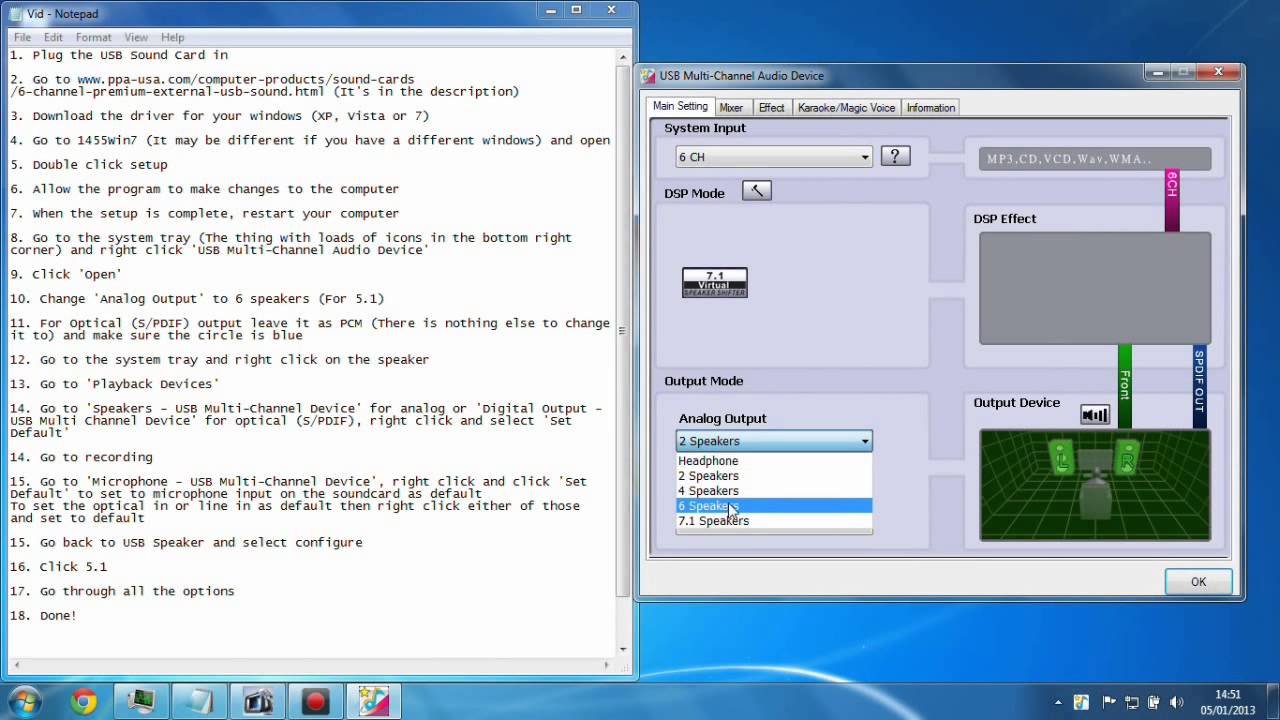The width and height of the screenshot is (1280, 720).
Task: Click the '14. Go to recording' line
Action: [x=81, y=457]
